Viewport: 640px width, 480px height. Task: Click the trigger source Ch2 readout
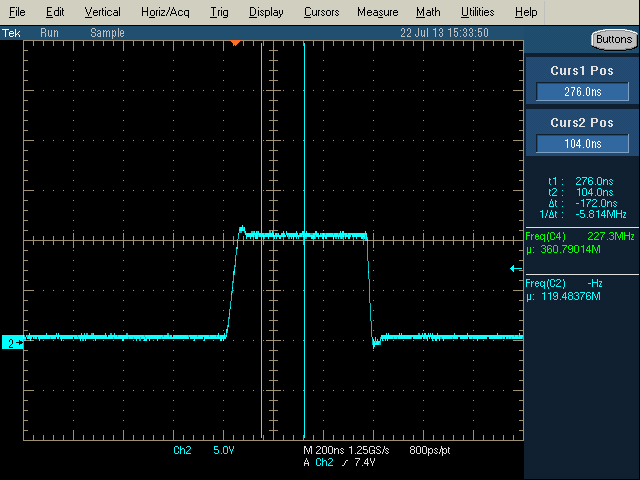tap(324, 462)
